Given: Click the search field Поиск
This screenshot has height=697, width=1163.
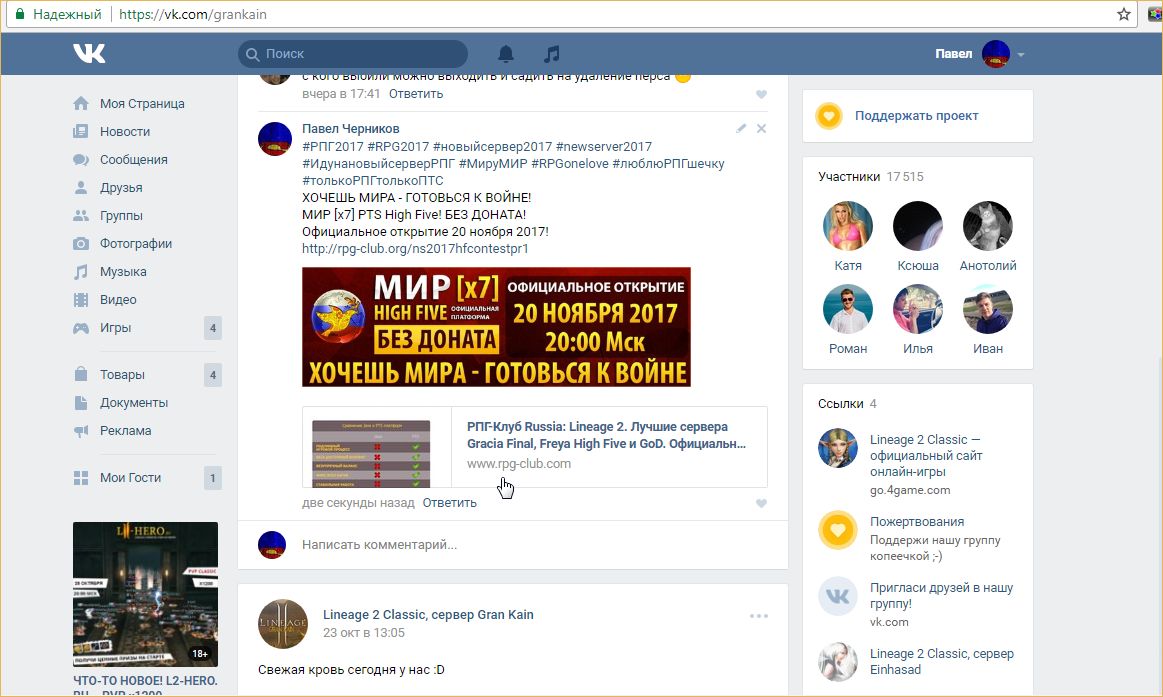Looking at the screenshot, I should click(x=353, y=53).
